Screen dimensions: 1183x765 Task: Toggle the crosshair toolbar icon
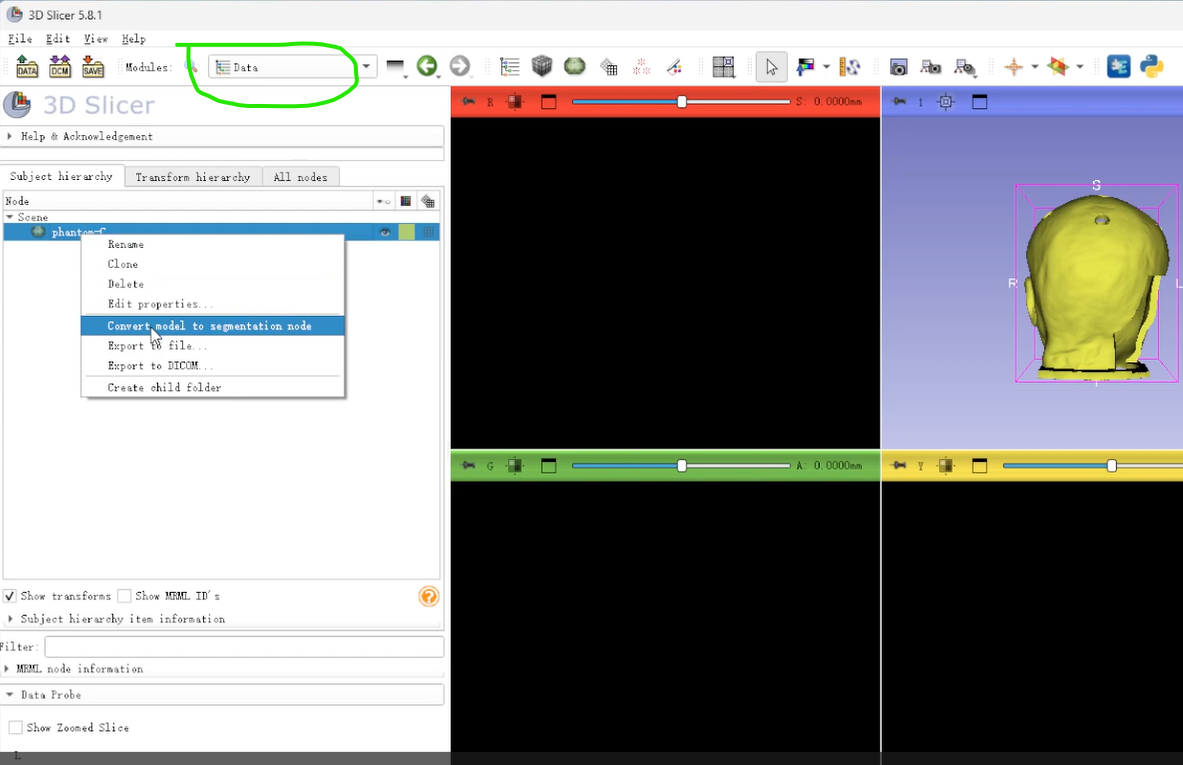[x=1013, y=67]
